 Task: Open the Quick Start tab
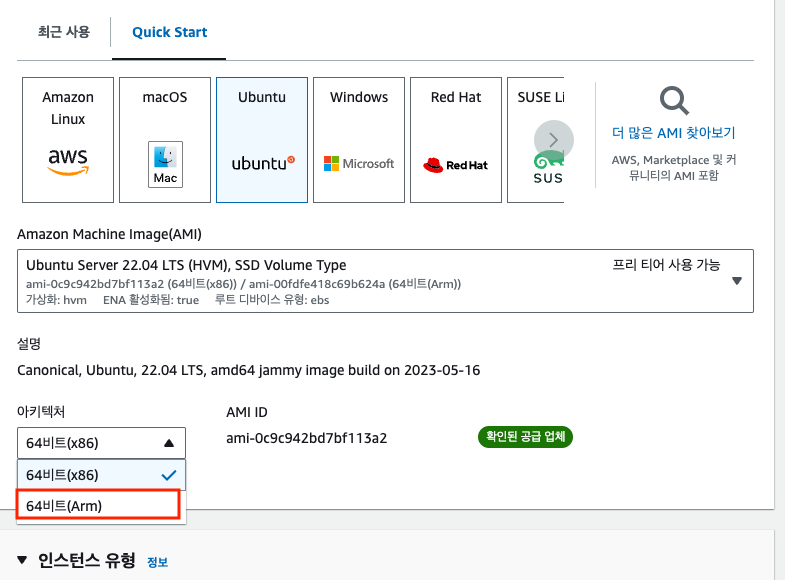[x=169, y=32]
